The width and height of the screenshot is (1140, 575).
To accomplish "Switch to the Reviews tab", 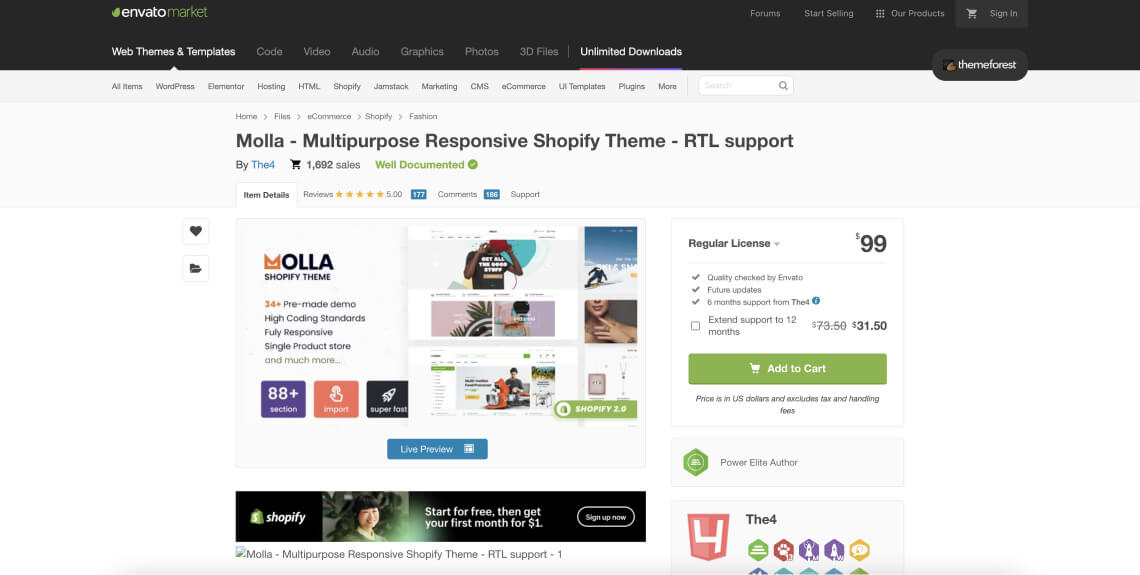I will (352, 194).
